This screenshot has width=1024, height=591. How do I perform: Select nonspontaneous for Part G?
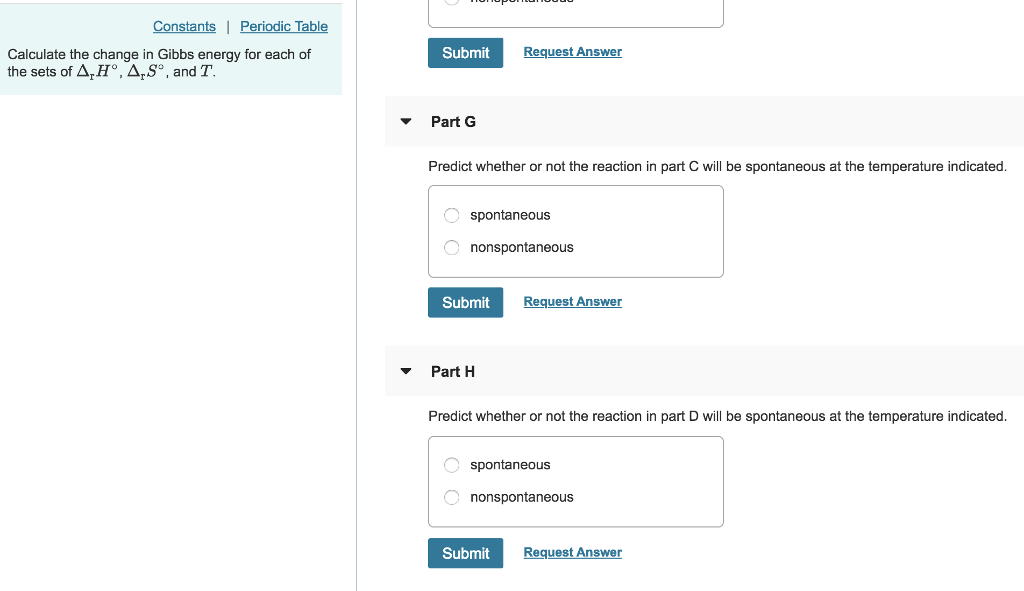point(451,247)
